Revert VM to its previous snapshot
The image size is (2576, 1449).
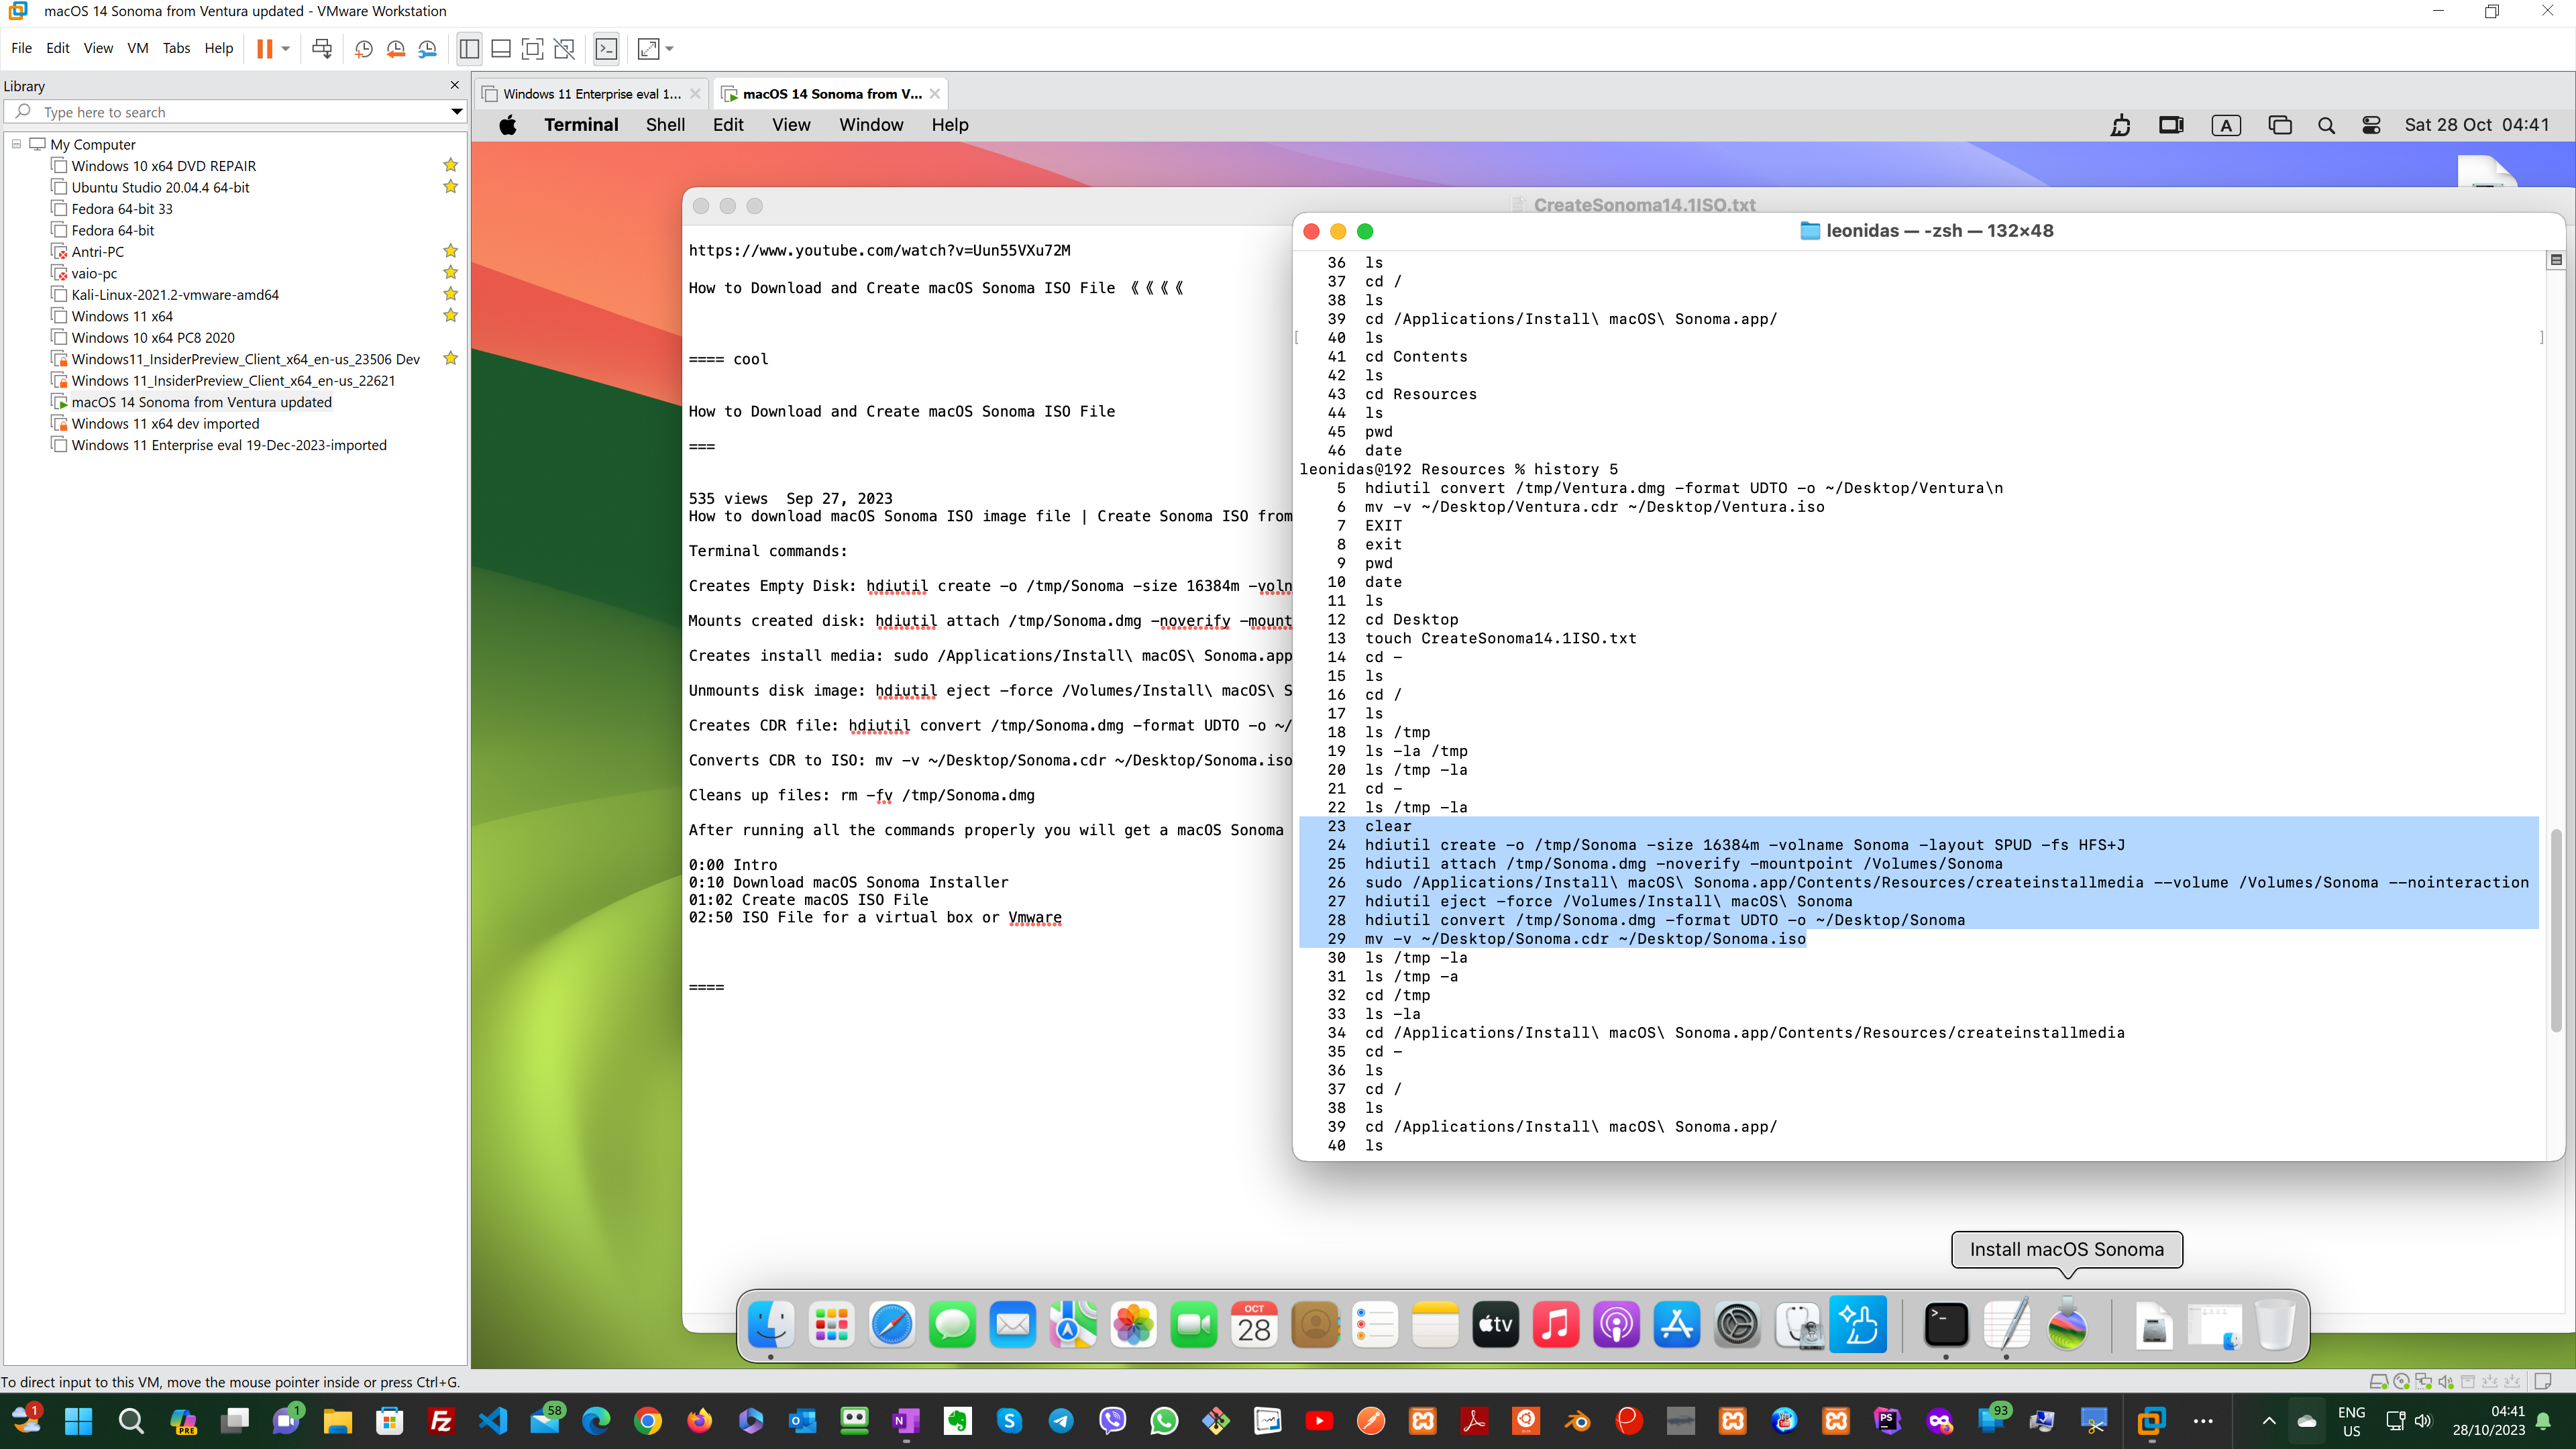396,48
